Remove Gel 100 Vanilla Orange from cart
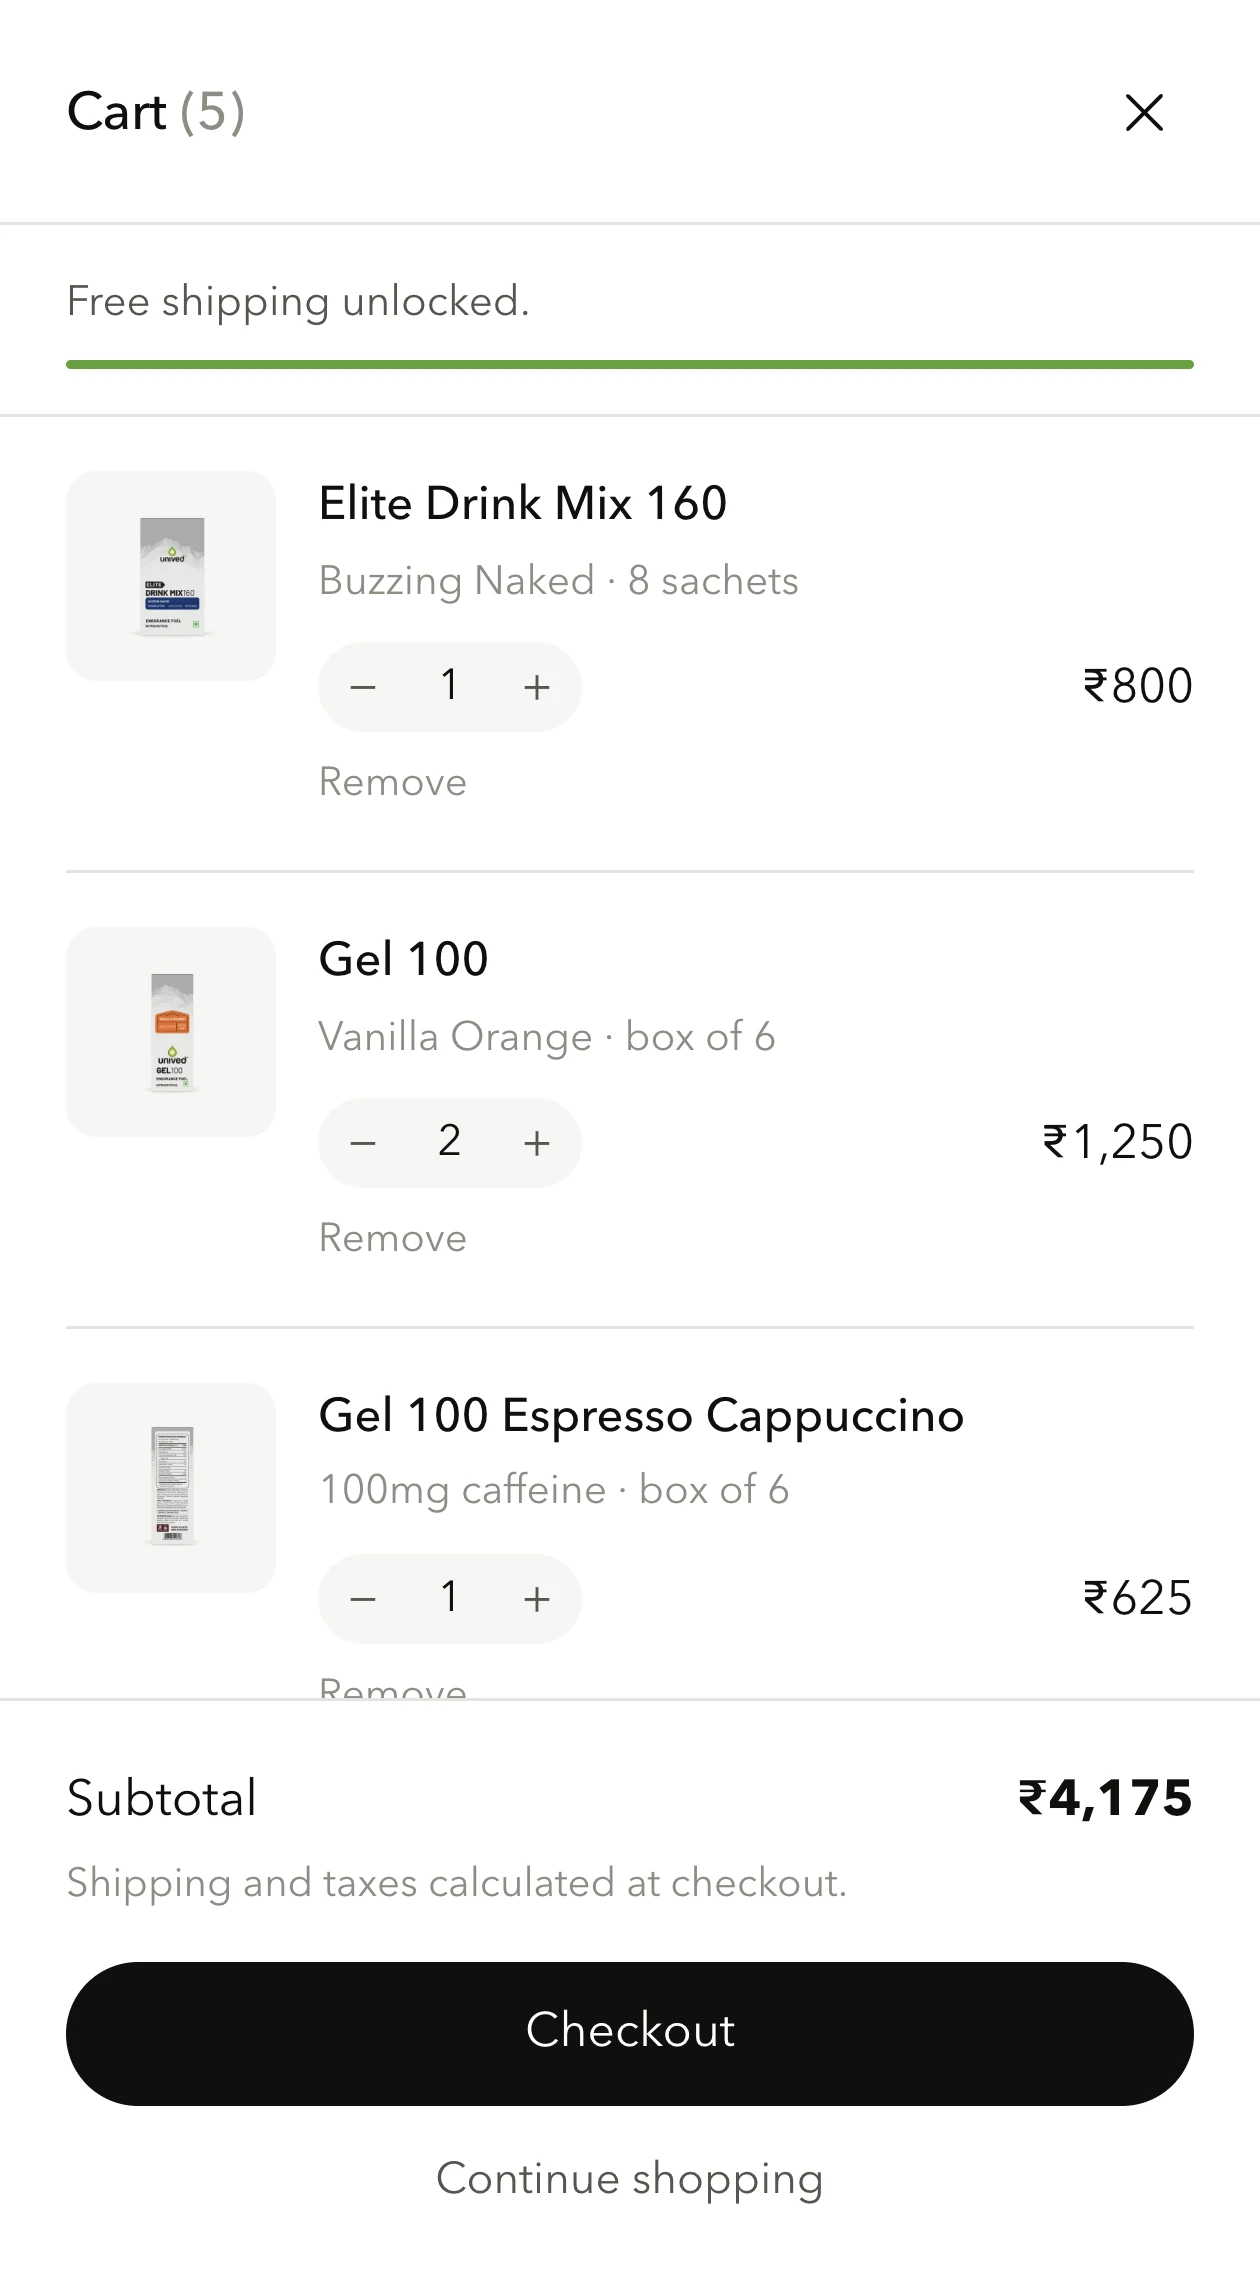This screenshot has width=1260, height=2280. [393, 1238]
